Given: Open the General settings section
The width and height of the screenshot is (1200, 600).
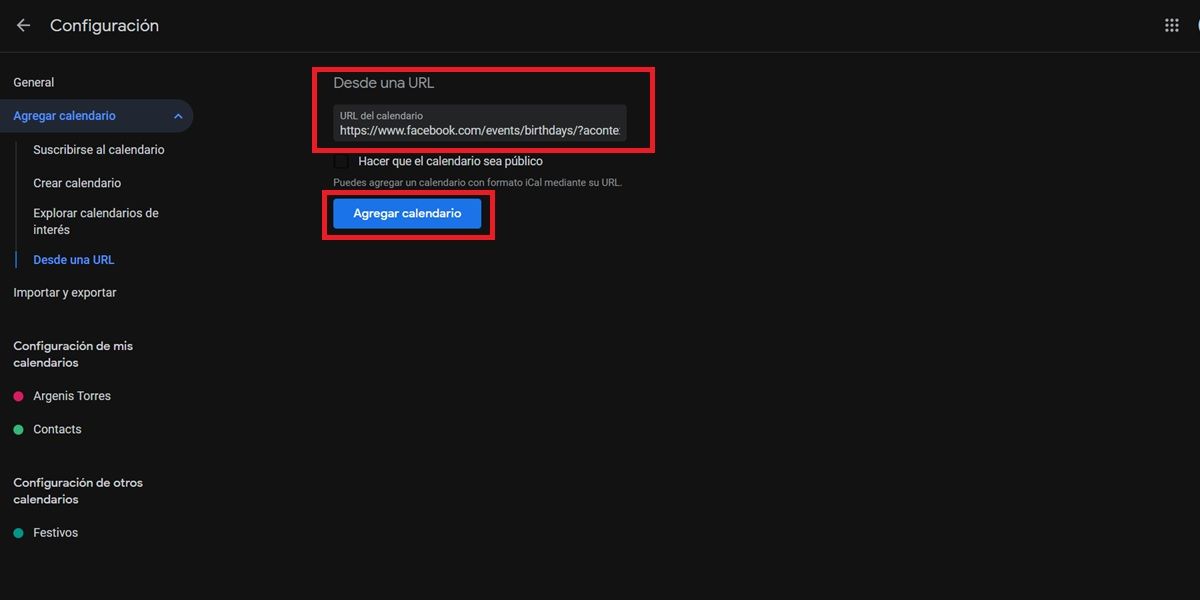Looking at the screenshot, I should 34,83.
